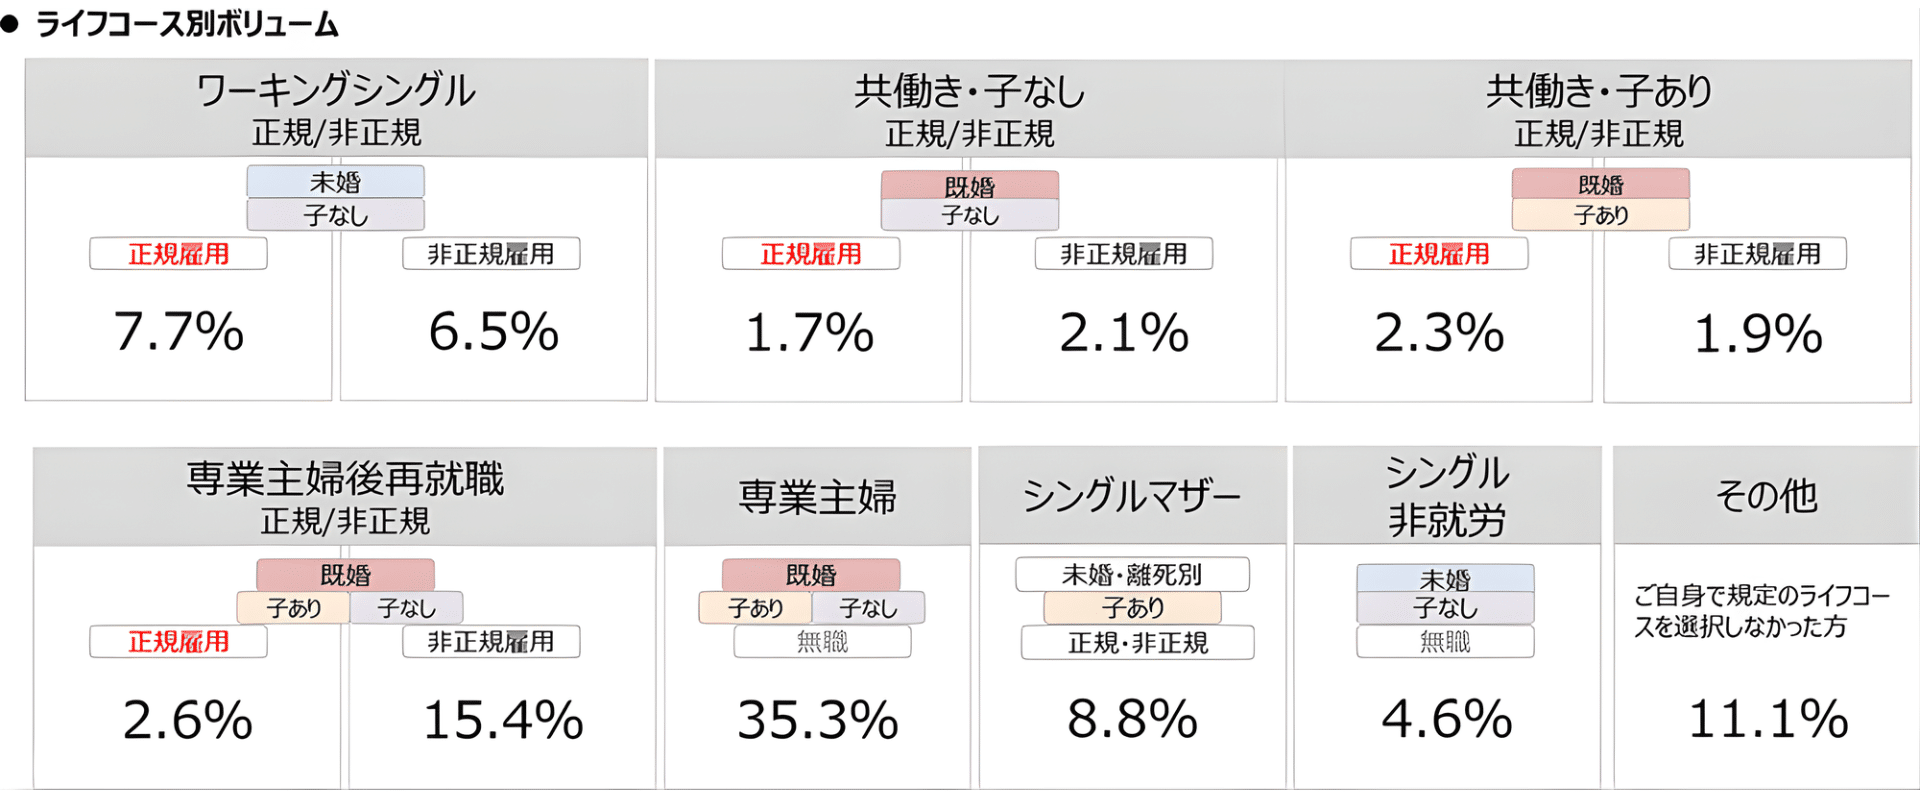Select the 6.5% figure

coord(493,332)
